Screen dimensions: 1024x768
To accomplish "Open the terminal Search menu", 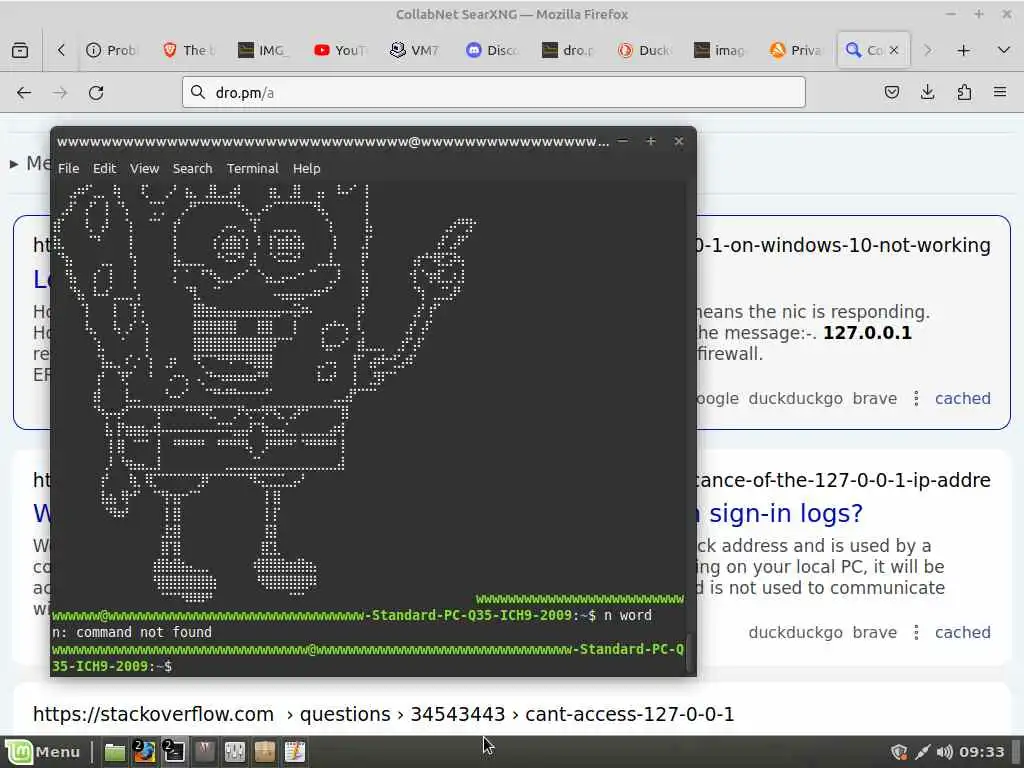I will 193,168.
